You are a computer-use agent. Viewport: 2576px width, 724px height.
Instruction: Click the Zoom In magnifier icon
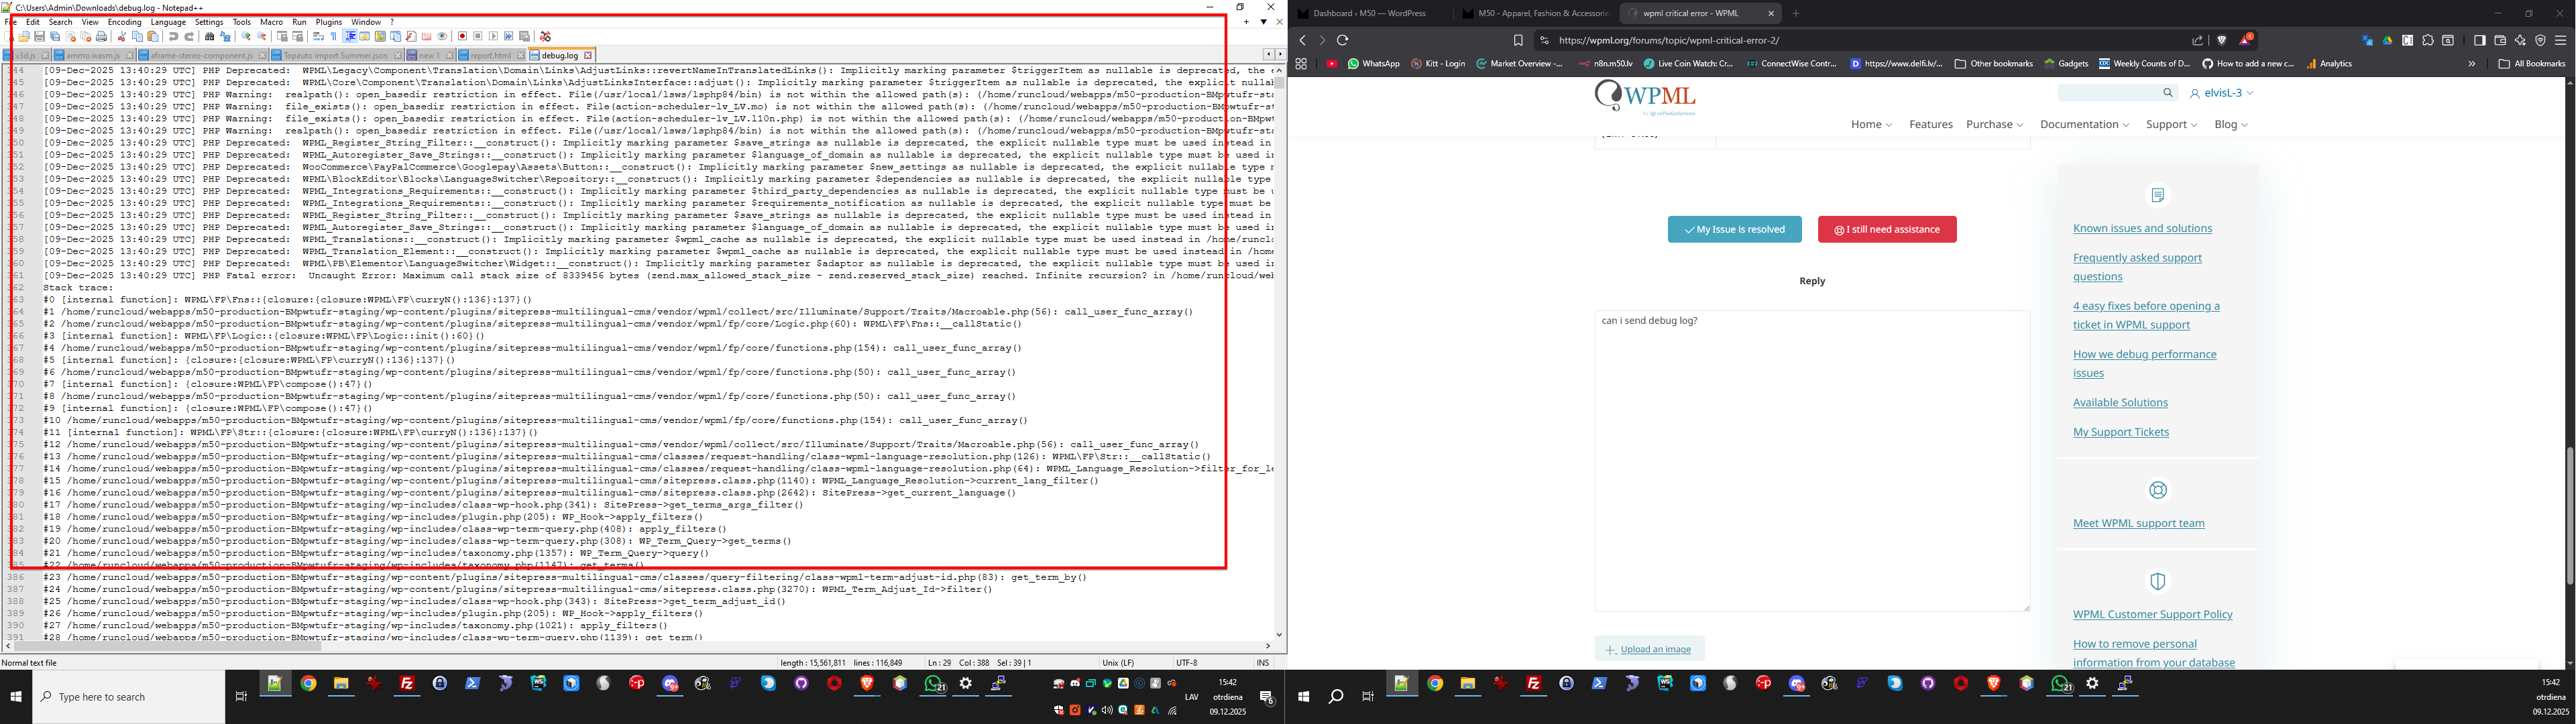(246, 37)
